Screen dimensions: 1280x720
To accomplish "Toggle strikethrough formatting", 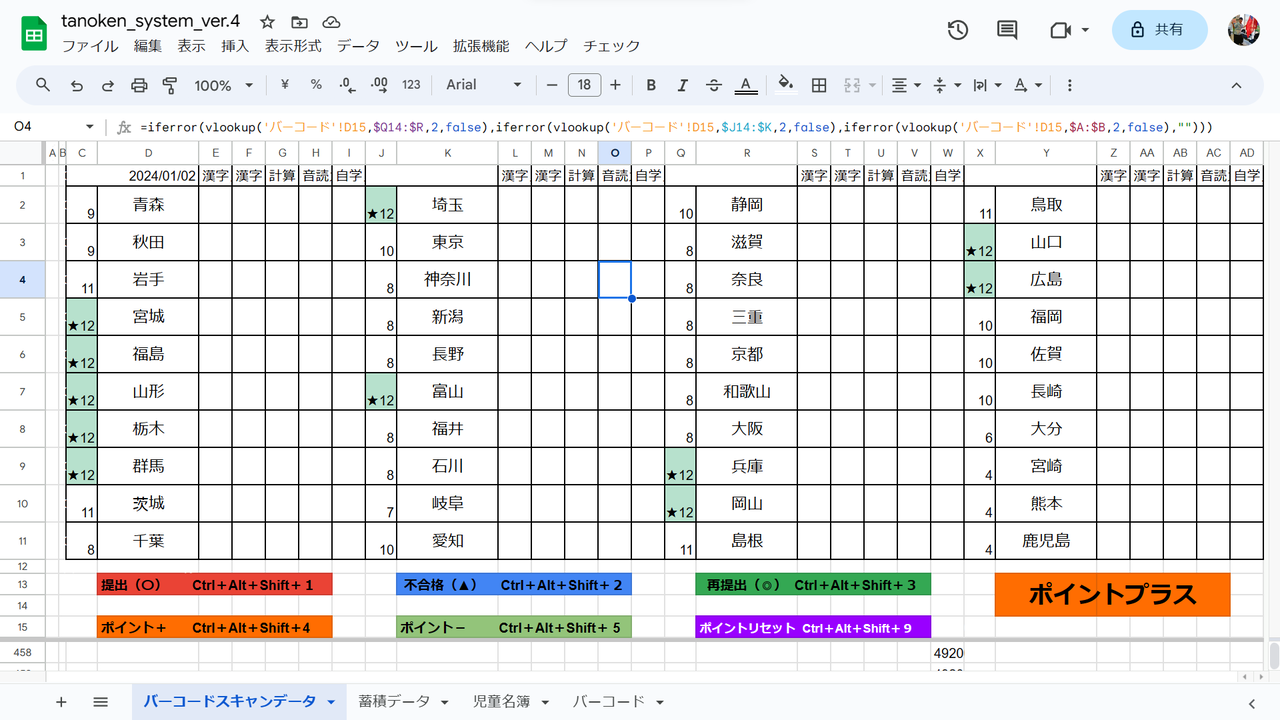I will click(714, 85).
